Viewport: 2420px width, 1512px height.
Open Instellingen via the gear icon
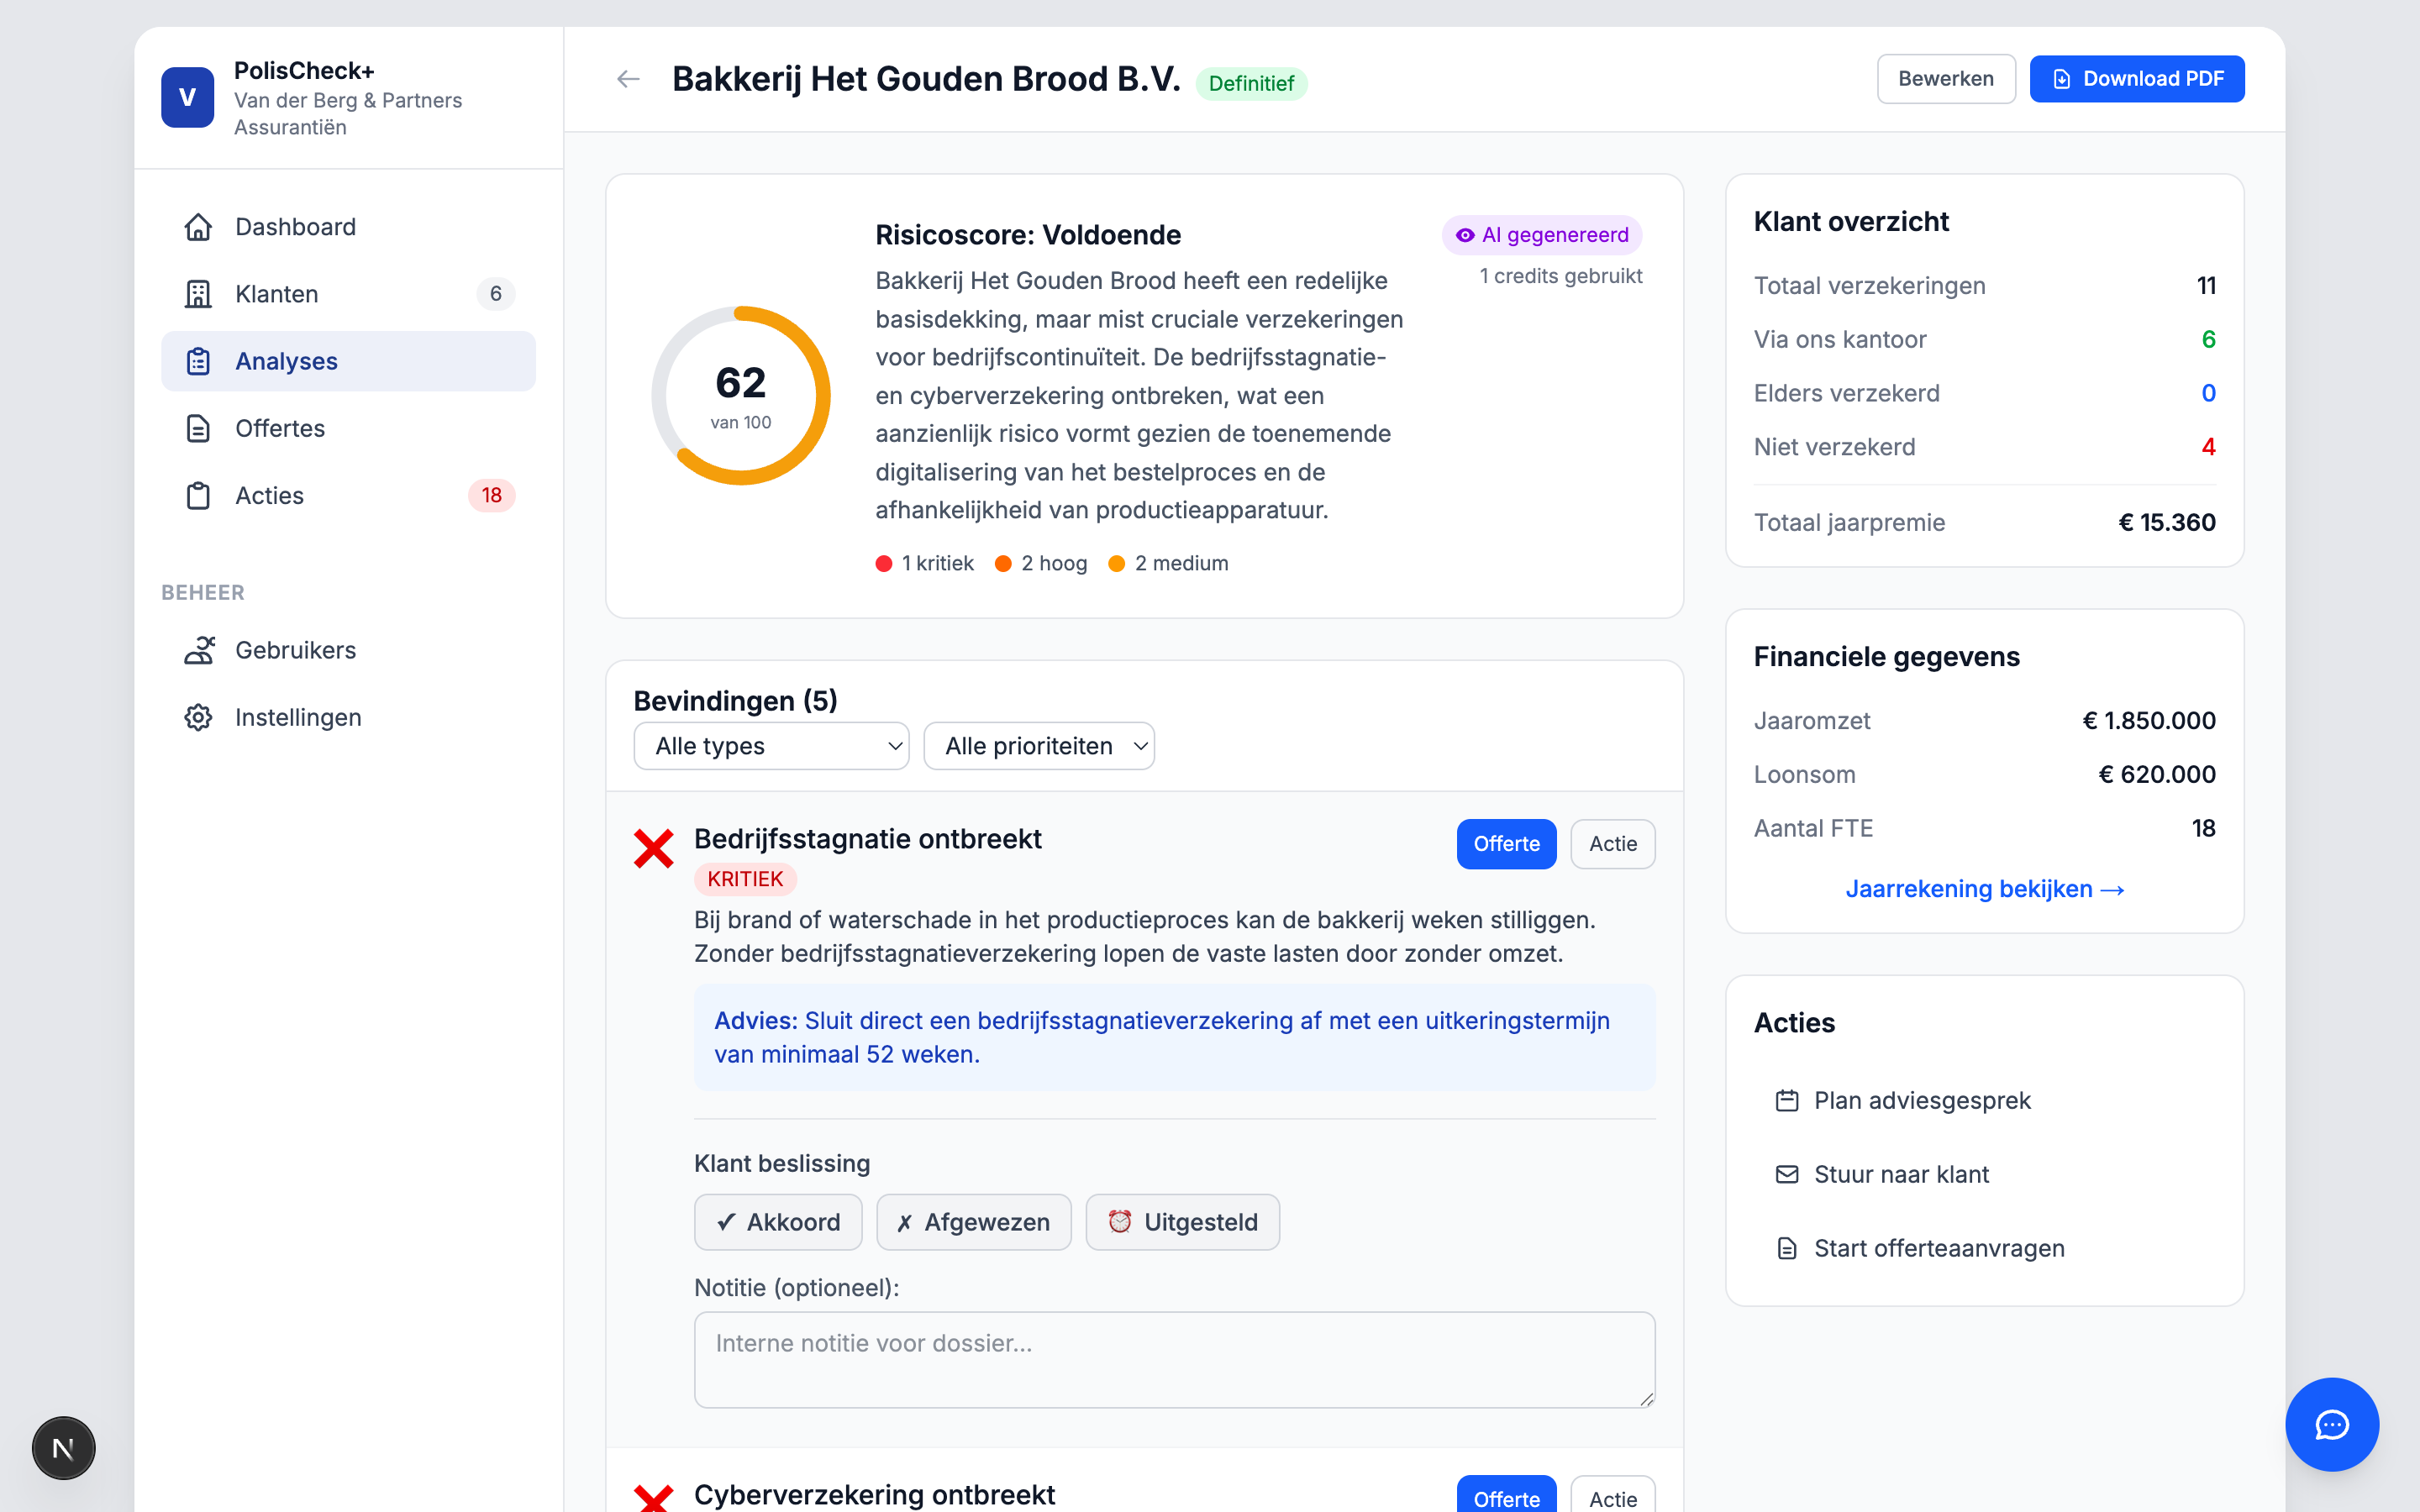pos(198,717)
